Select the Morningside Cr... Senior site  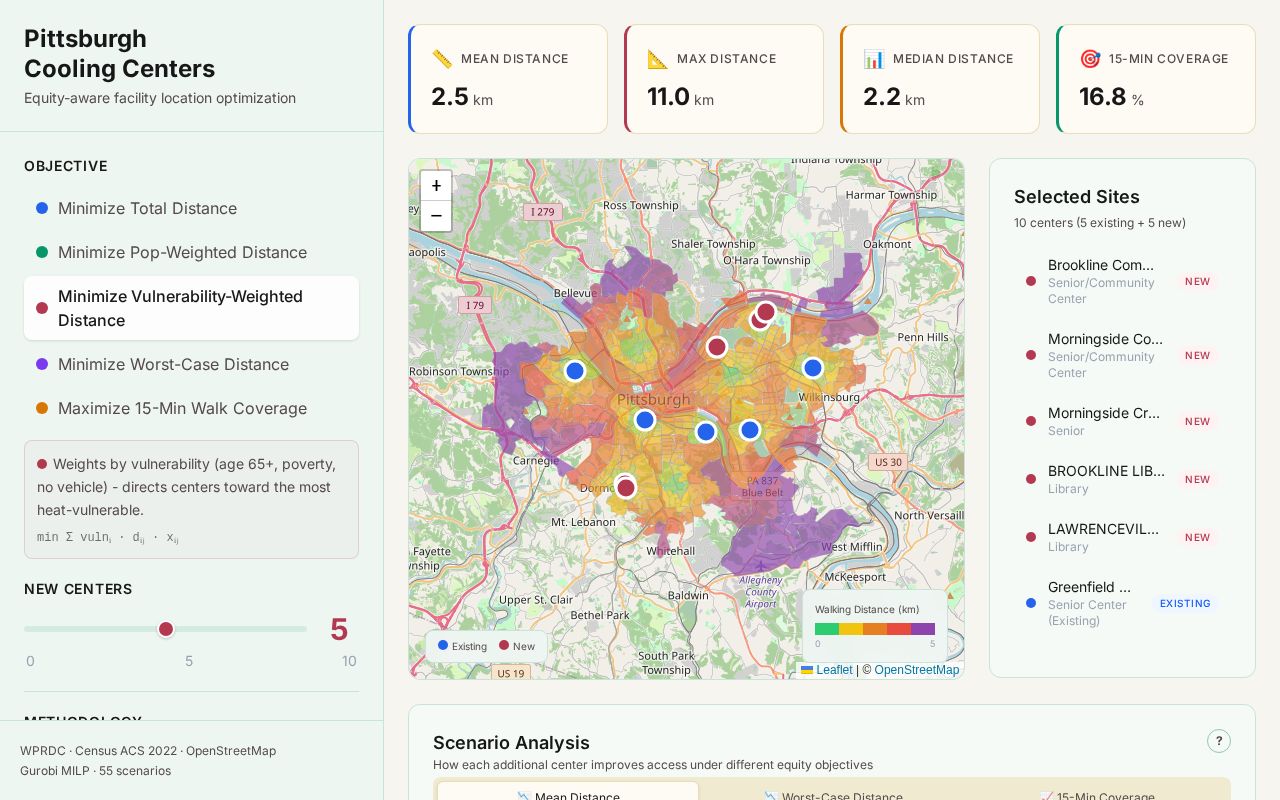(1122, 421)
